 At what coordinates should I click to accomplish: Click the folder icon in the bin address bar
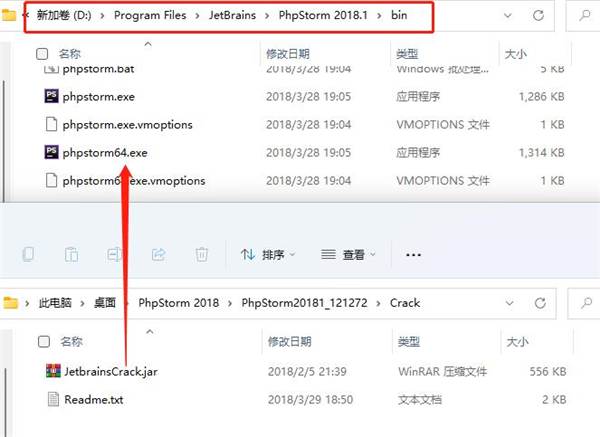pyautogui.click(x=9, y=15)
